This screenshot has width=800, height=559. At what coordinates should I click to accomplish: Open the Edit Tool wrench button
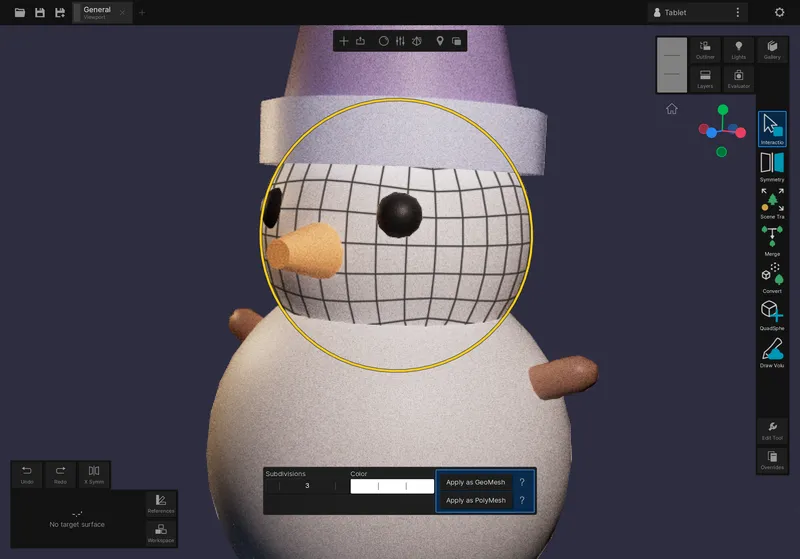click(x=772, y=431)
